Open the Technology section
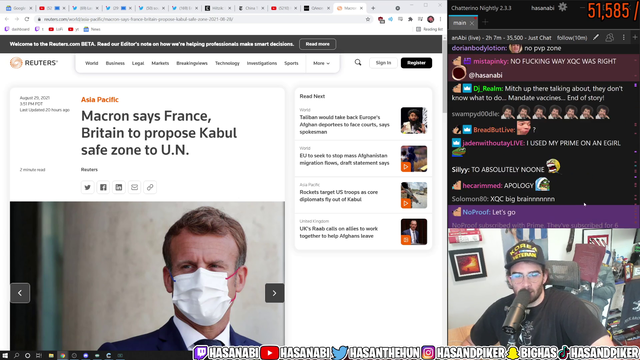 [x=227, y=63]
